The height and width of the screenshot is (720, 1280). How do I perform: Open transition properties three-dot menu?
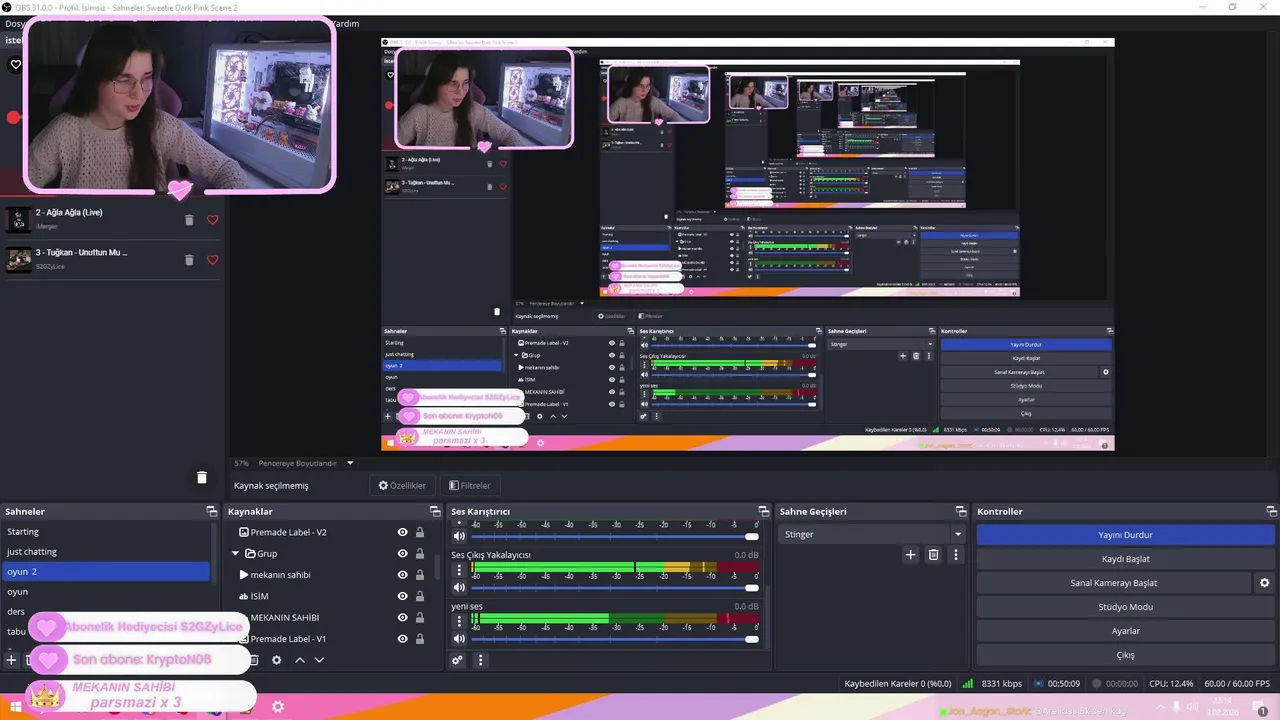(956, 554)
